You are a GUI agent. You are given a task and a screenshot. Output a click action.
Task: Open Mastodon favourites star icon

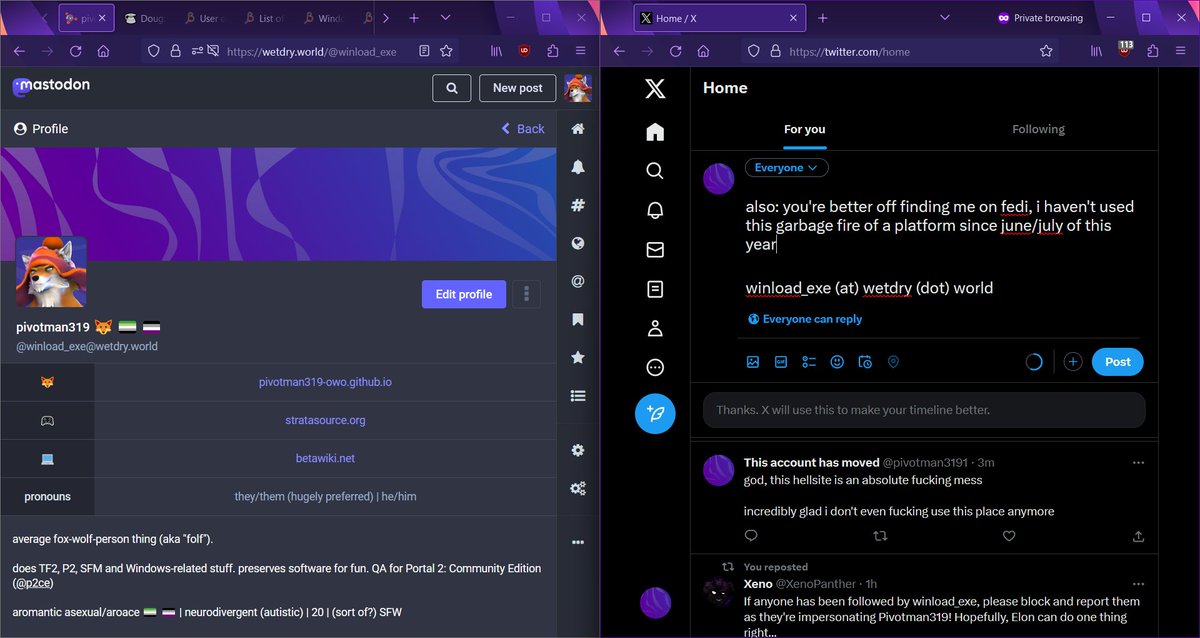click(x=578, y=357)
